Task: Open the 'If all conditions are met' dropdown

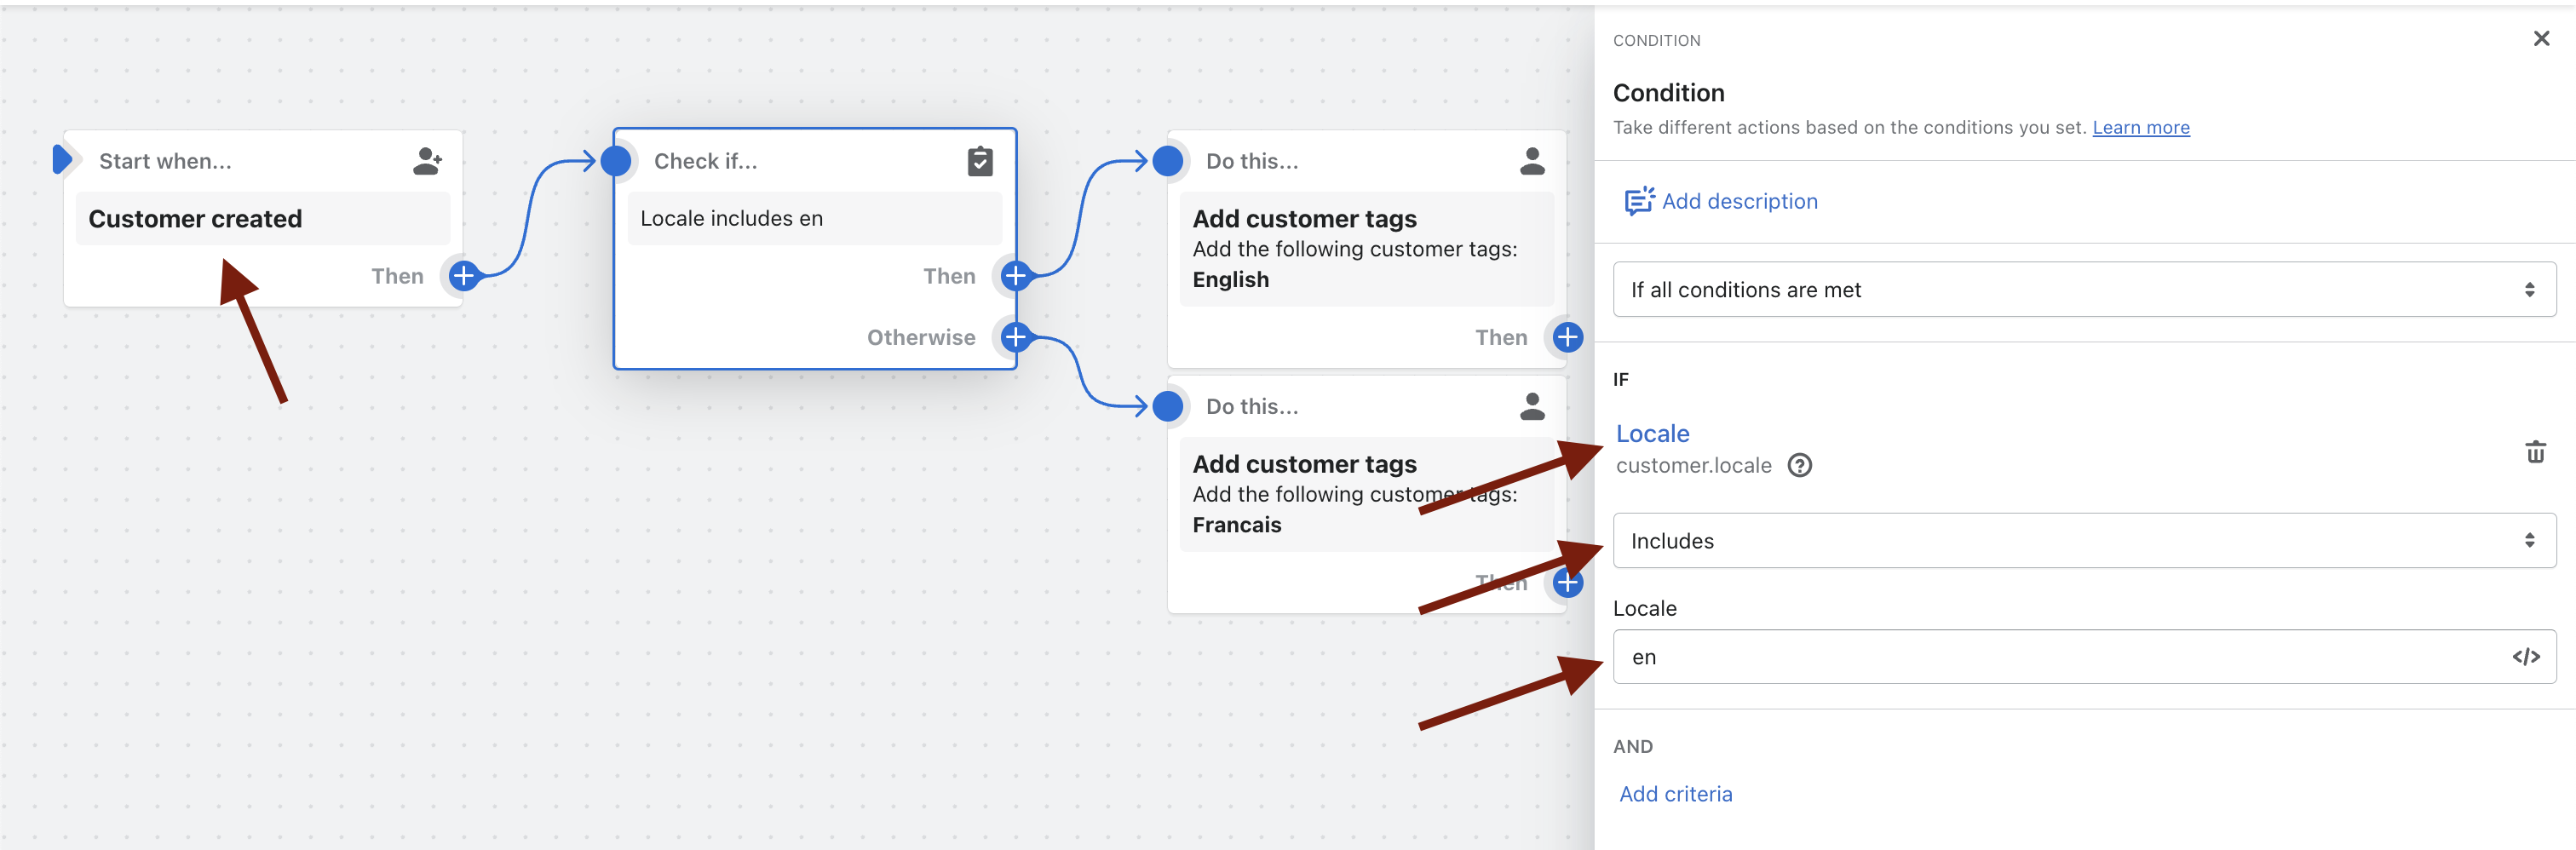Action: [2083, 290]
